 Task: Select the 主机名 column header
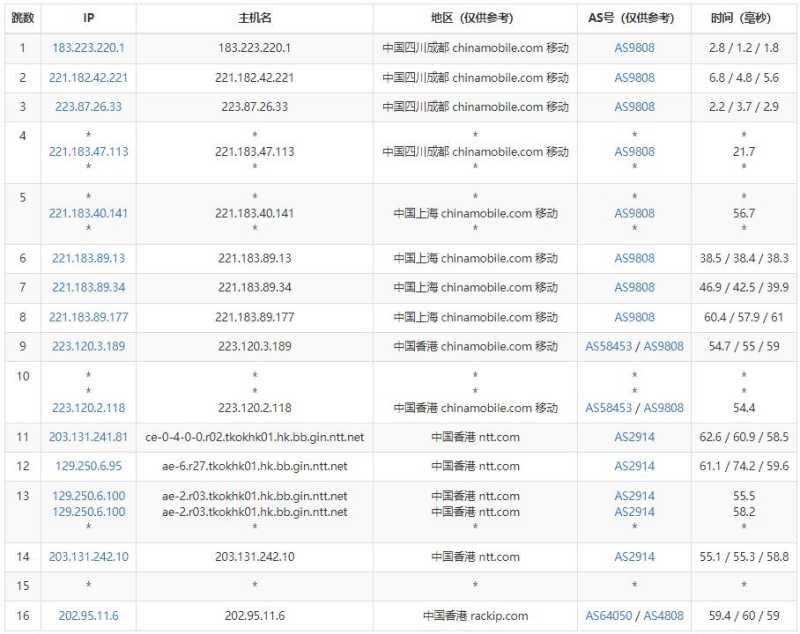click(255, 18)
